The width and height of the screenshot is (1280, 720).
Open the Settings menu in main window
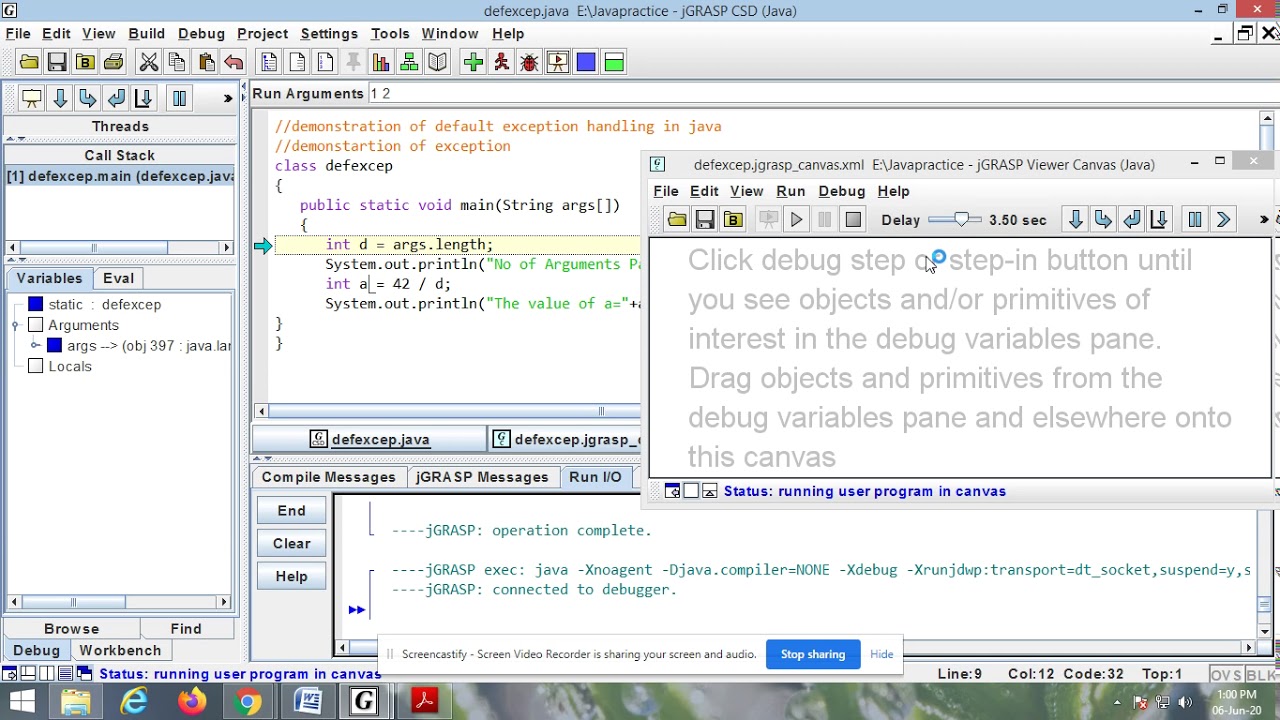coord(329,34)
